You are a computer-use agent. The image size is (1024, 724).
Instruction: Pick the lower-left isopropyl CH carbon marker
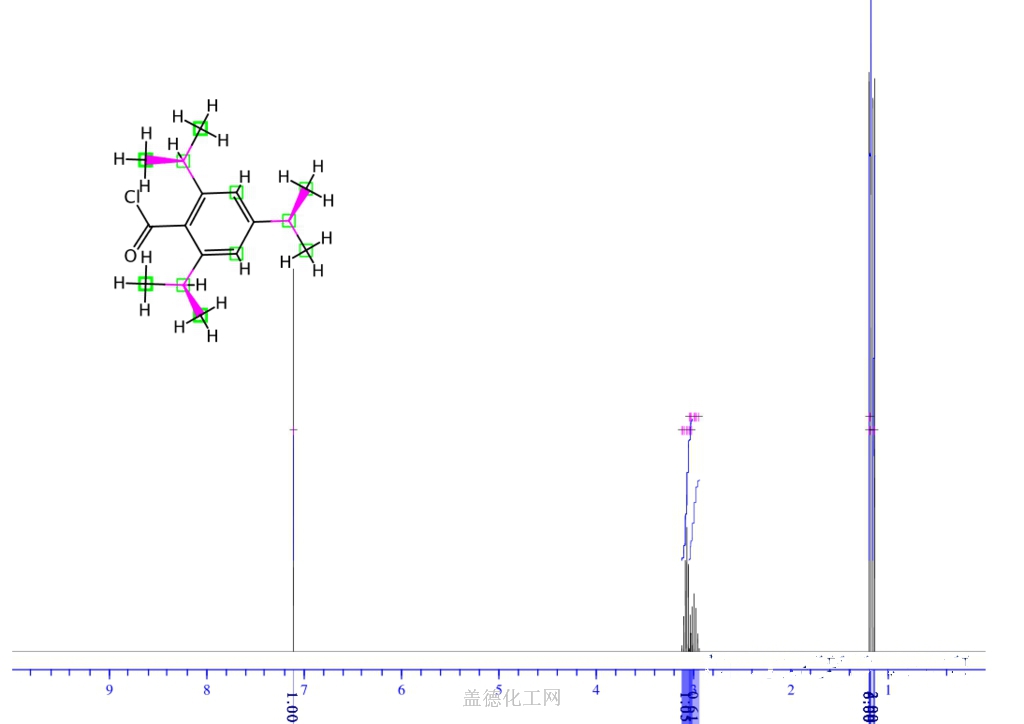184,285
